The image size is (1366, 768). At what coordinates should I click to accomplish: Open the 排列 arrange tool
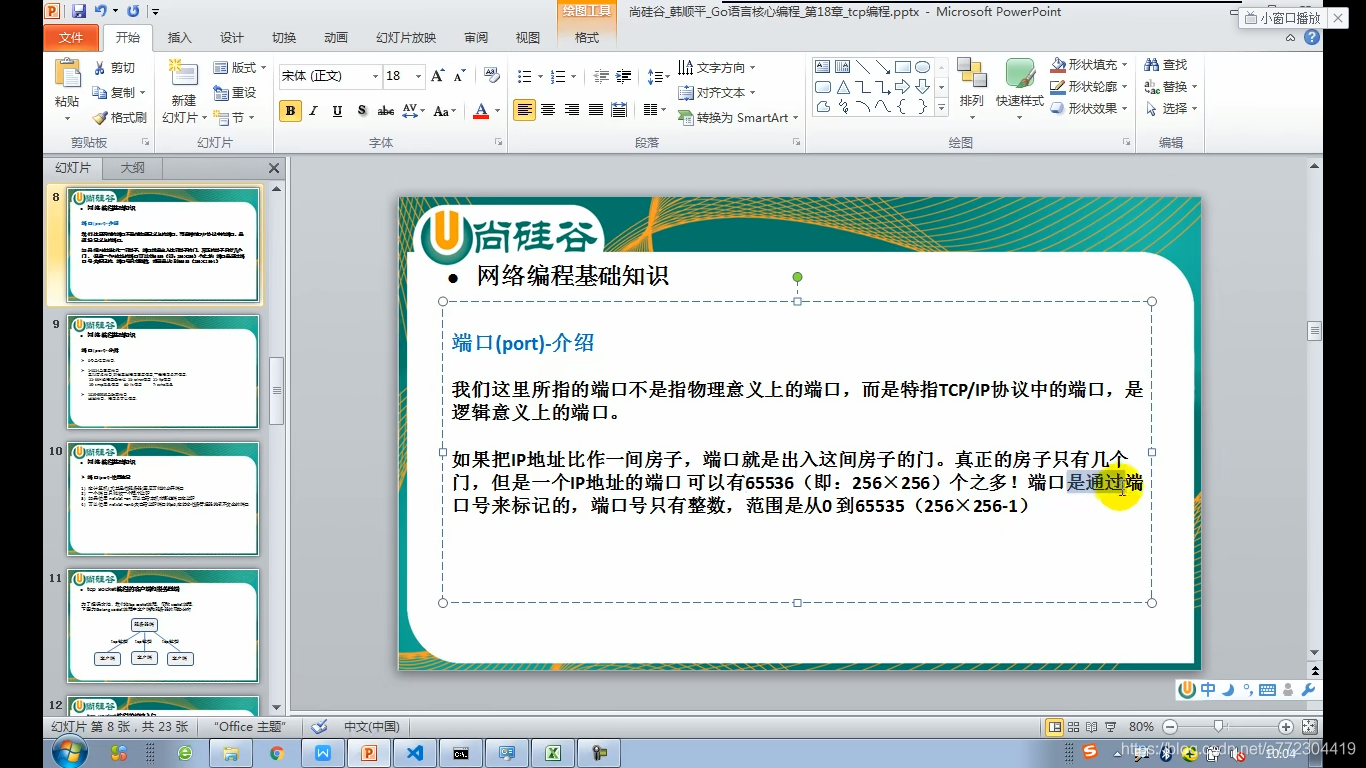[x=971, y=88]
